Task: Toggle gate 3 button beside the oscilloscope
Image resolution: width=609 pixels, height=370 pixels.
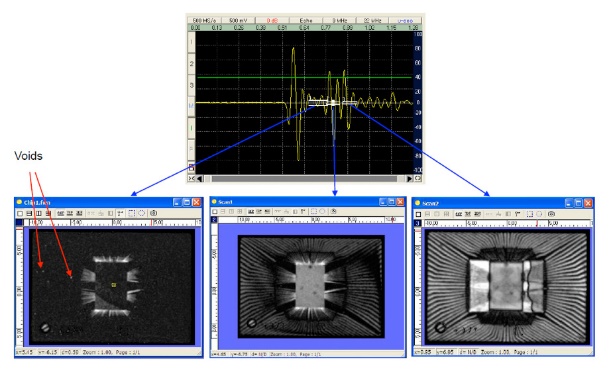Action: [x=191, y=85]
